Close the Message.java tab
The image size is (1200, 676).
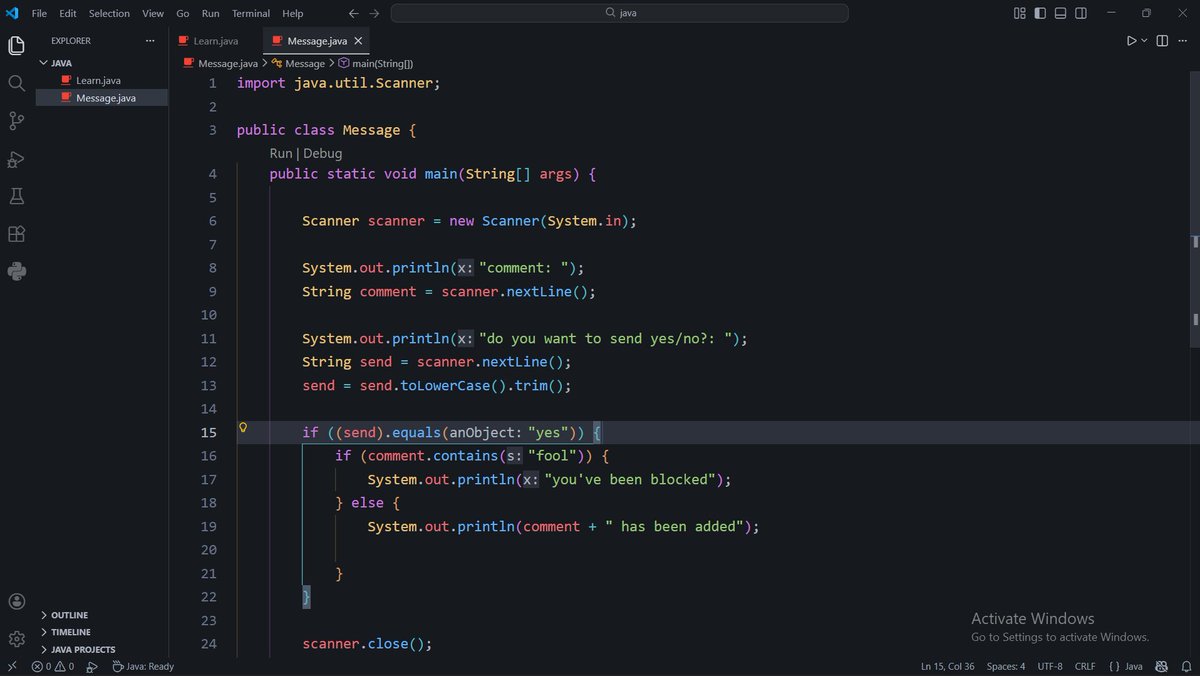pos(359,41)
